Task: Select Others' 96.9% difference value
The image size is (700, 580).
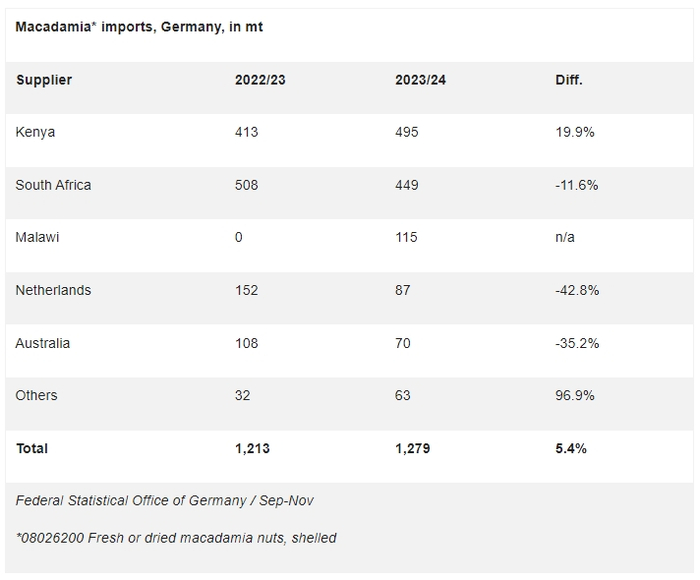Action: pyautogui.click(x=575, y=395)
